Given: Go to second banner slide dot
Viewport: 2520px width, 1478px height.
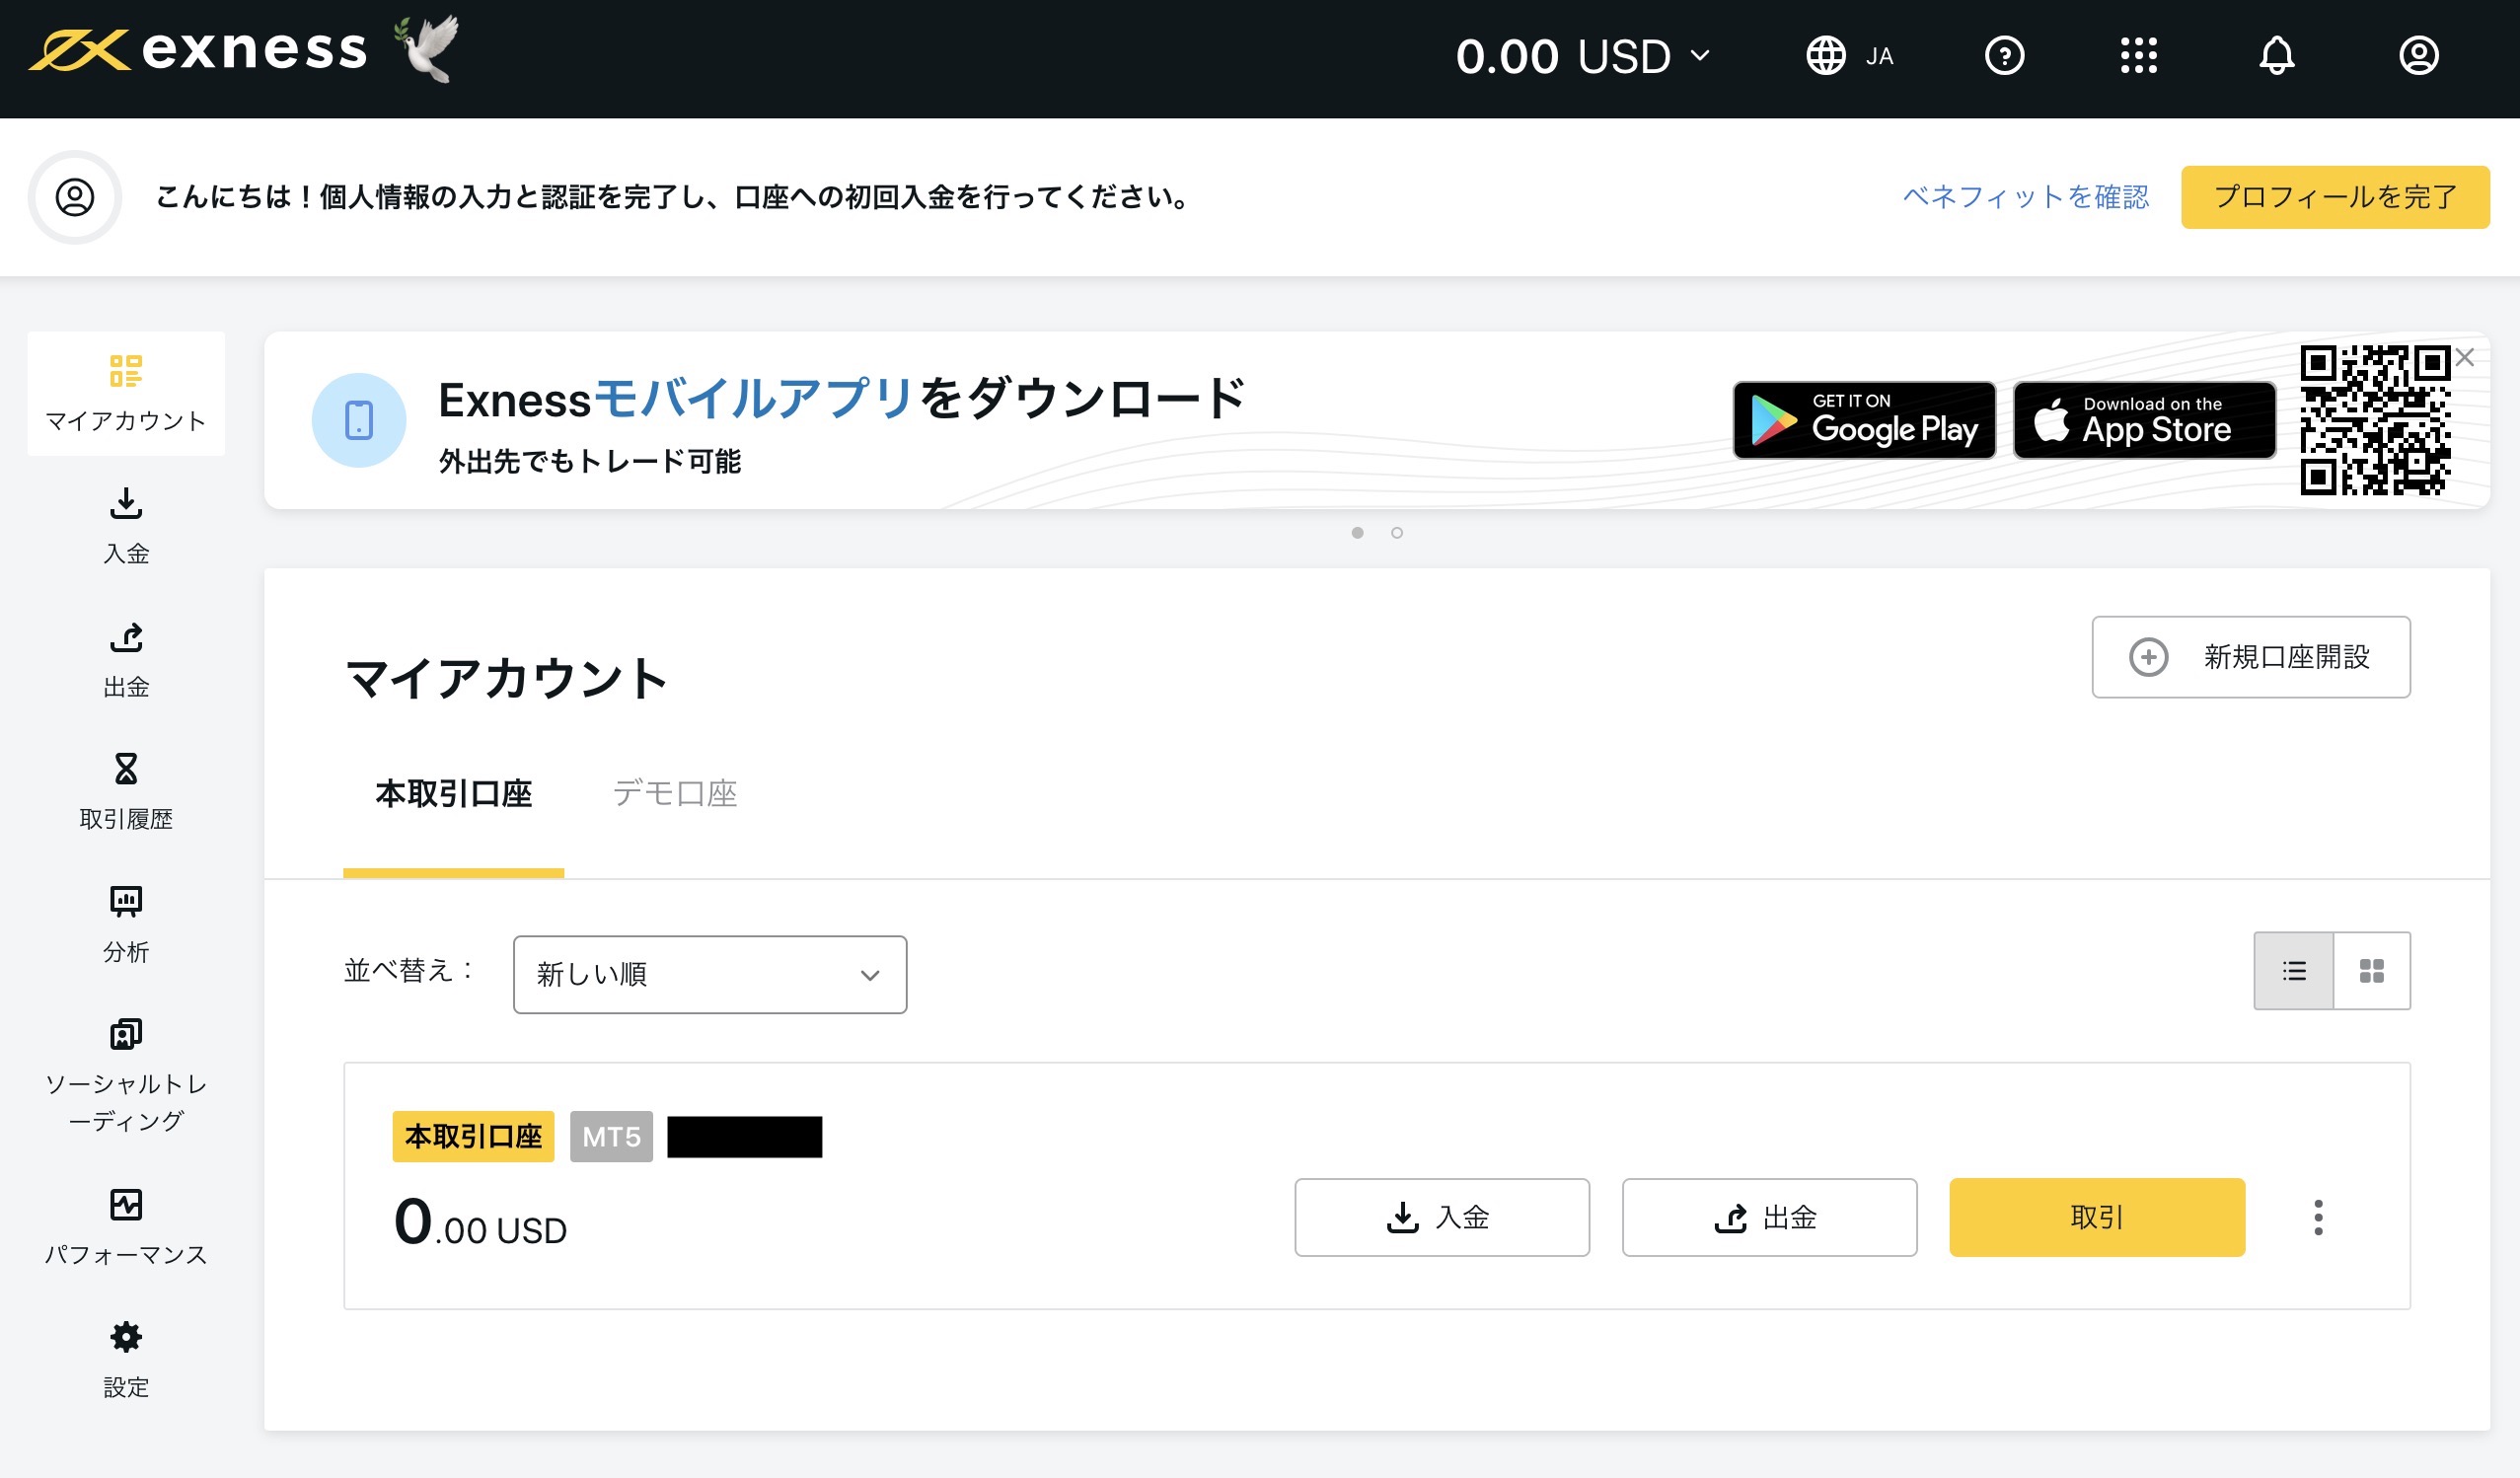Looking at the screenshot, I should 1397,533.
